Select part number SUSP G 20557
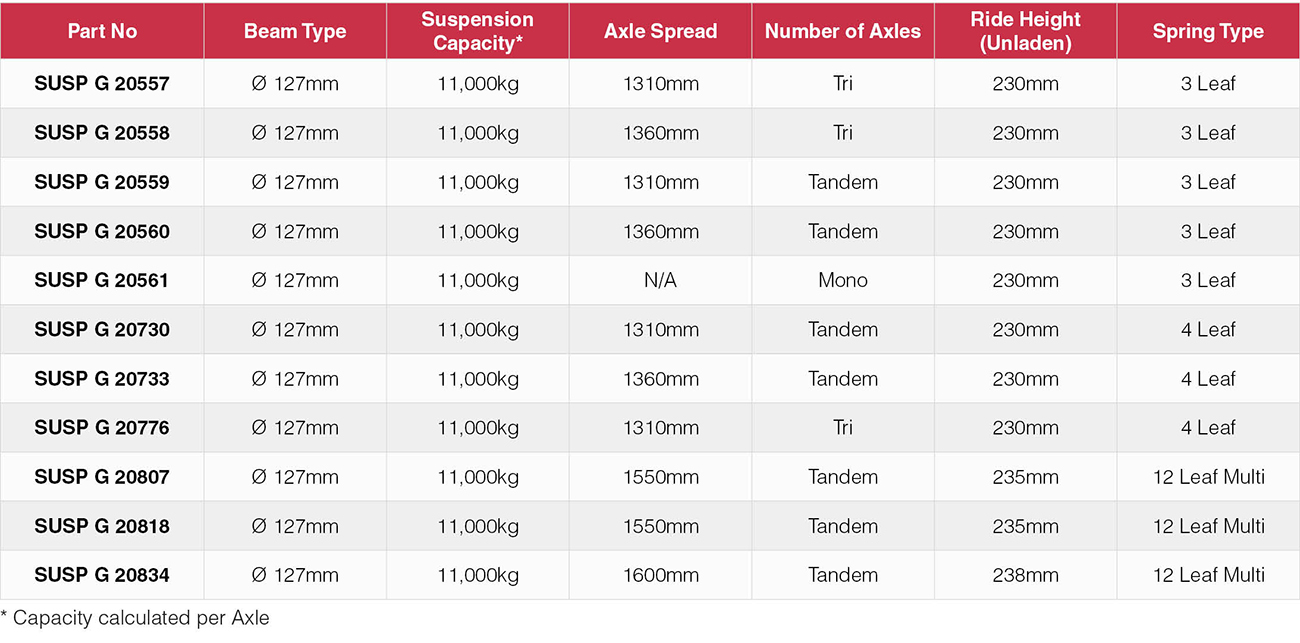 tap(102, 84)
